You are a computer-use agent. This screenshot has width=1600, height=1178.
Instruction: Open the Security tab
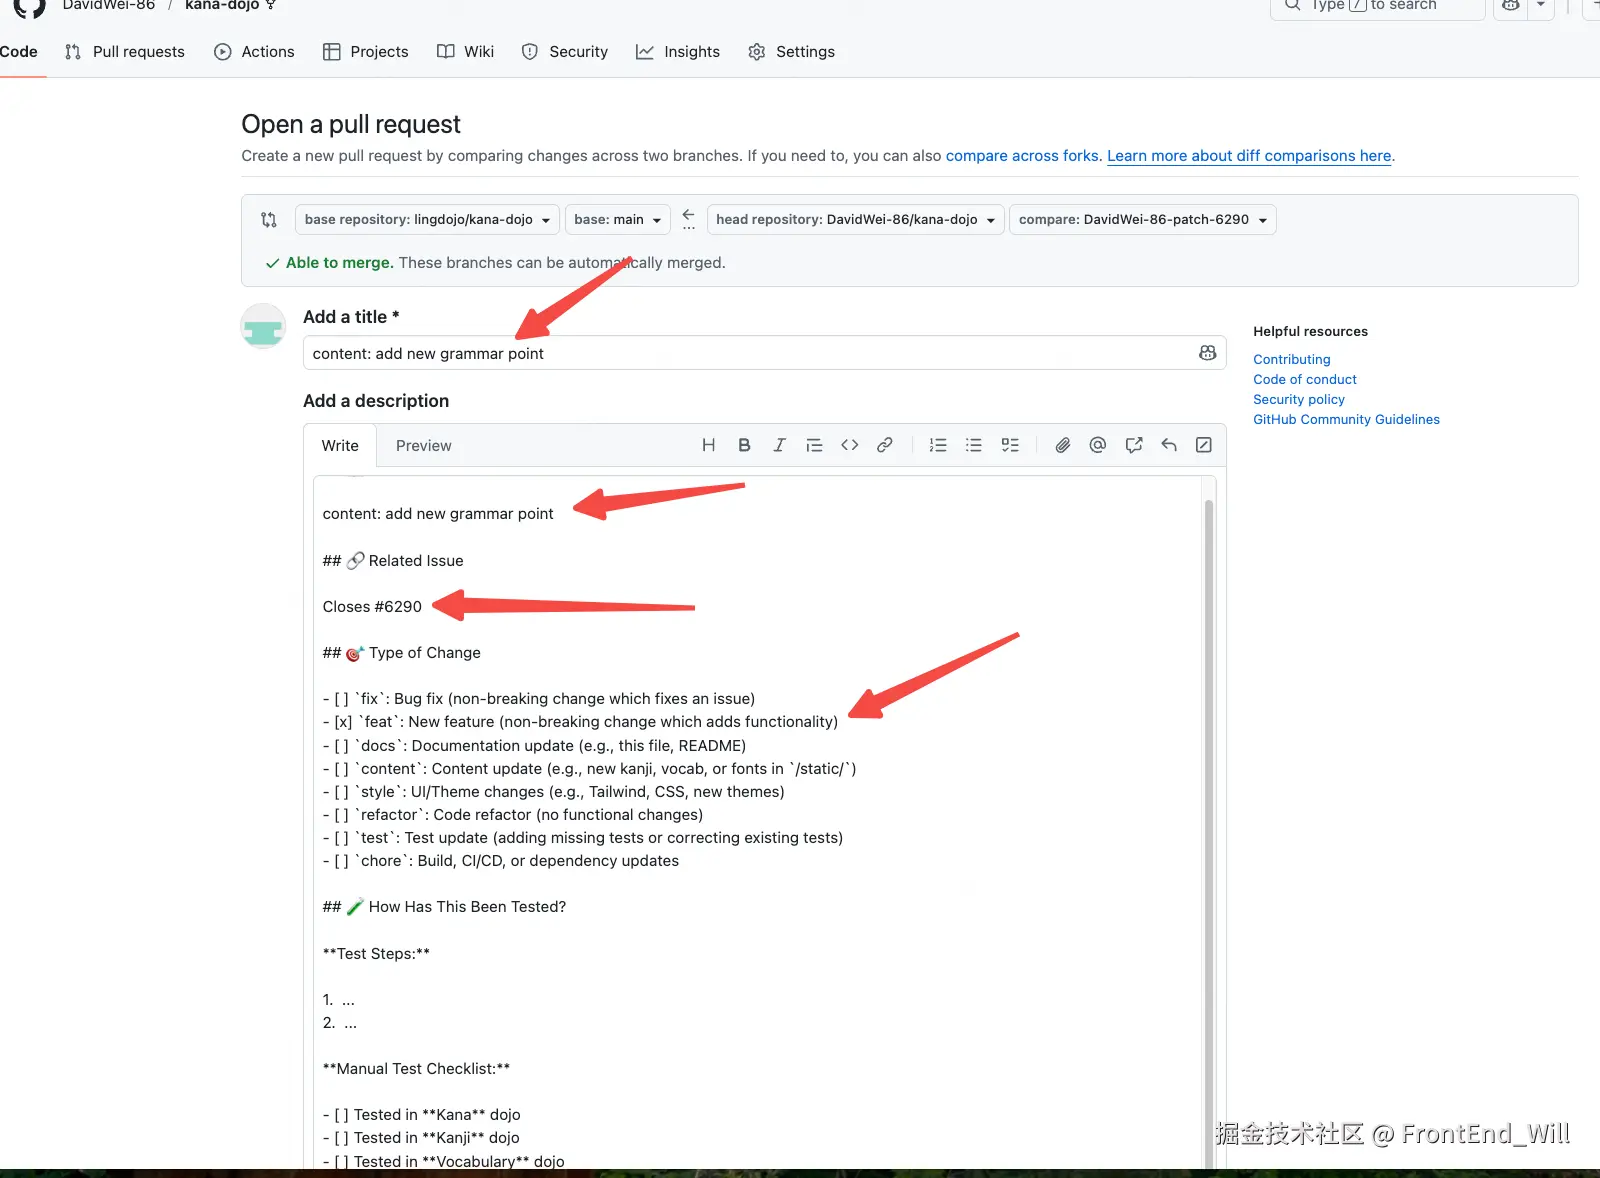(564, 52)
